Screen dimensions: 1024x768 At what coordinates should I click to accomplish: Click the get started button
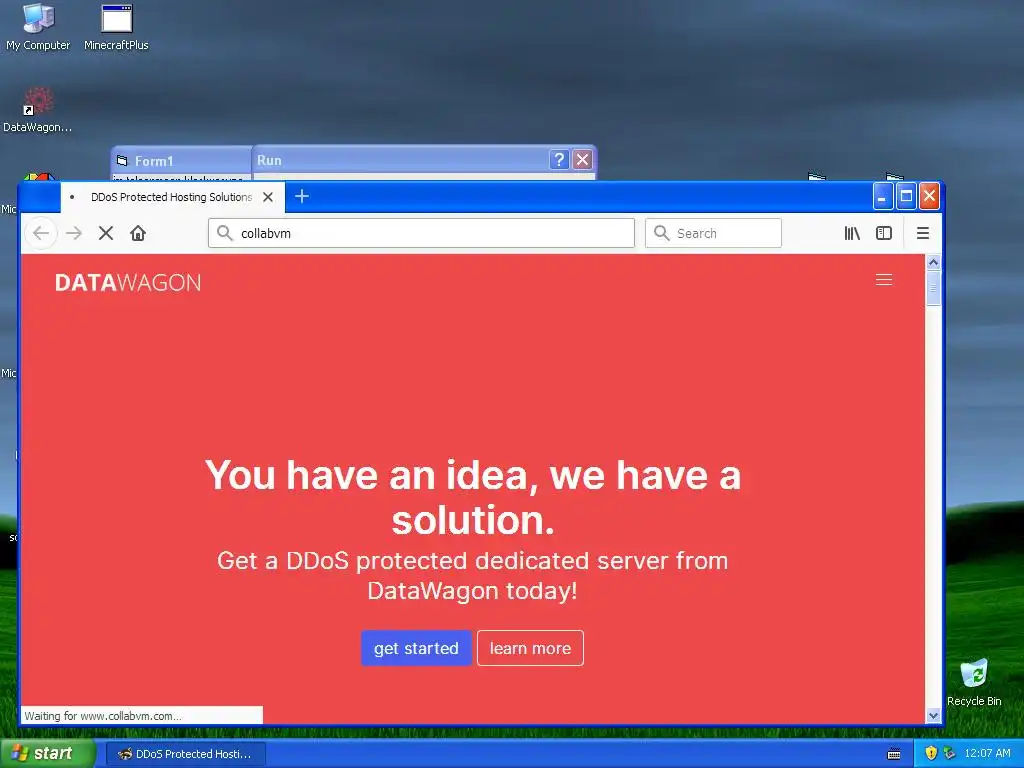click(x=416, y=648)
